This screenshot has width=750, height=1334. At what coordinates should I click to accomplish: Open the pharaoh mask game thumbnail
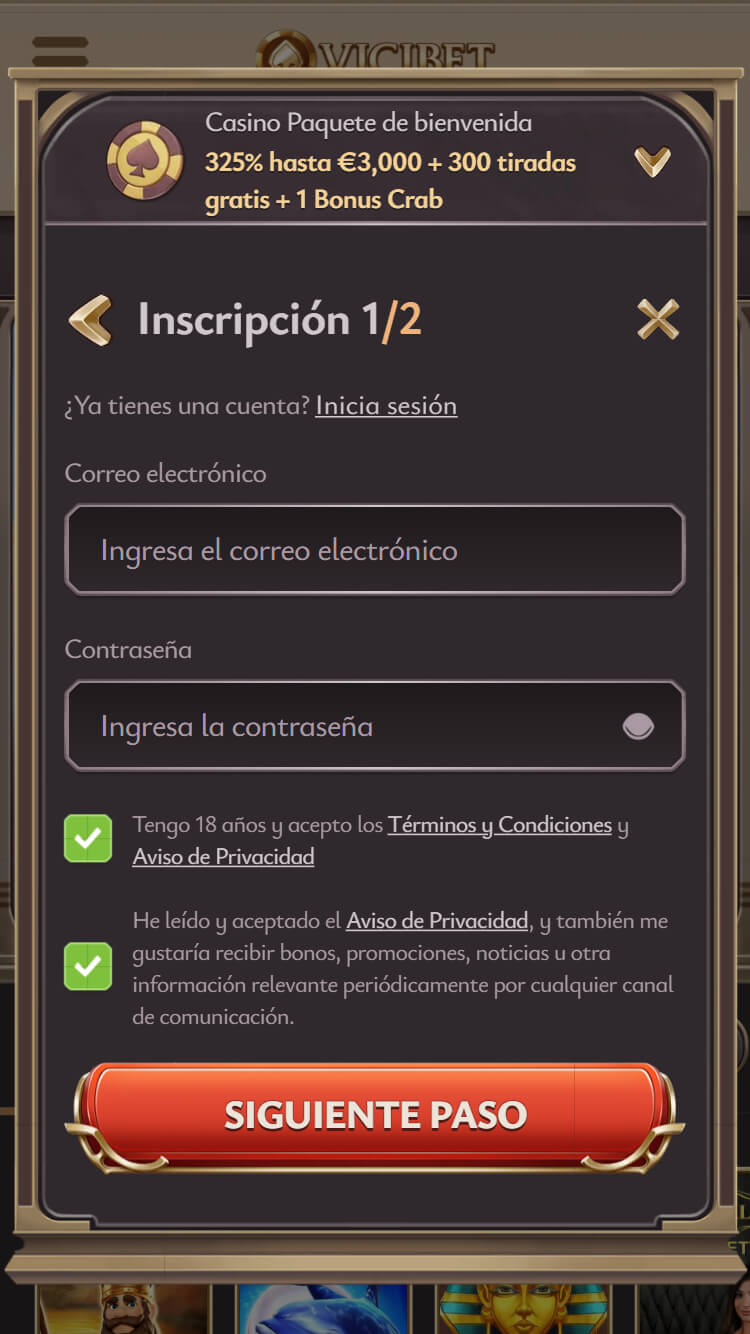tap(524, 1309)
